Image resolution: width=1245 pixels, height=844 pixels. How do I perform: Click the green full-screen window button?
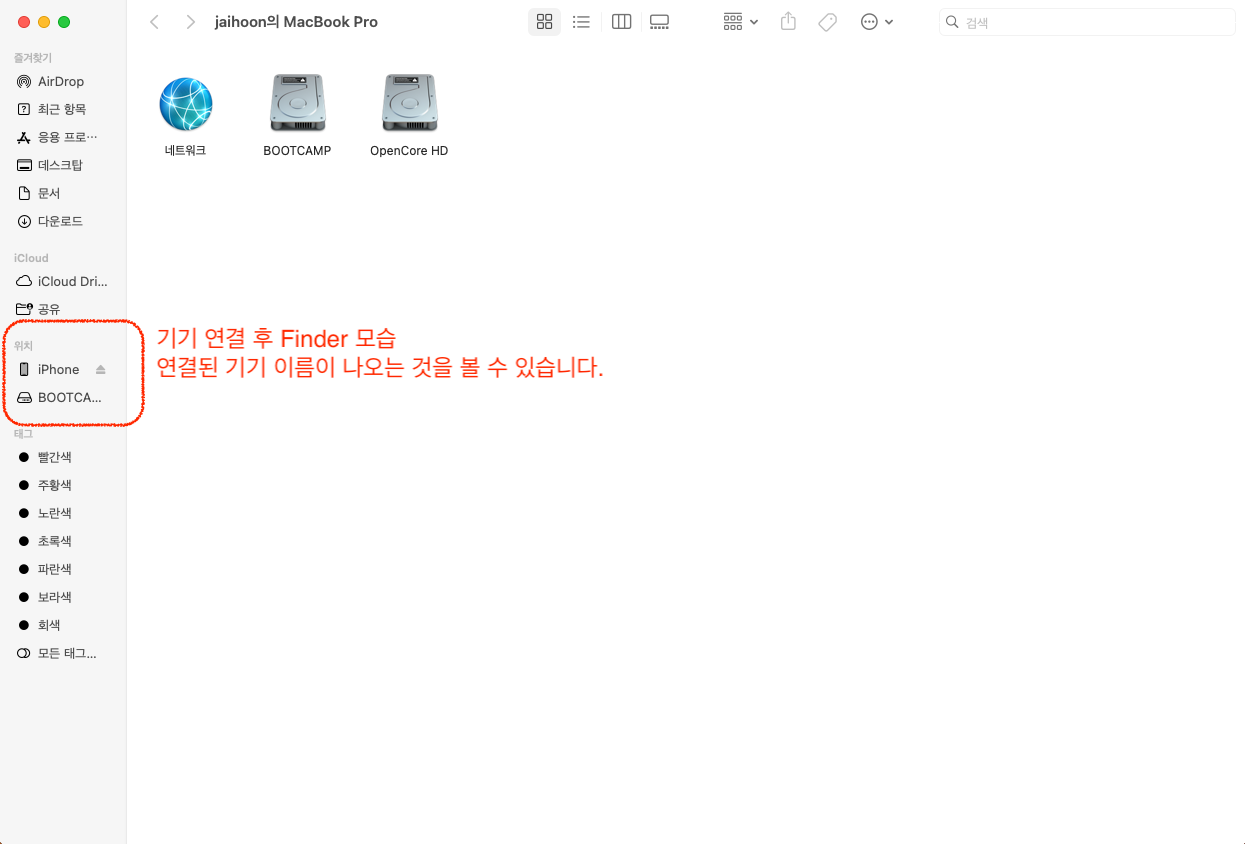tap(64, 22)
